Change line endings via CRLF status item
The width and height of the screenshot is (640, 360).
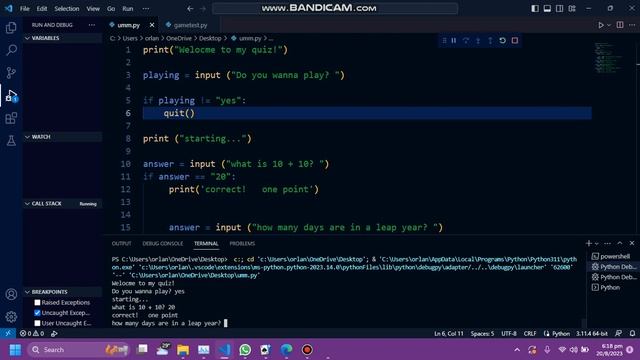(x=530, y=333)
